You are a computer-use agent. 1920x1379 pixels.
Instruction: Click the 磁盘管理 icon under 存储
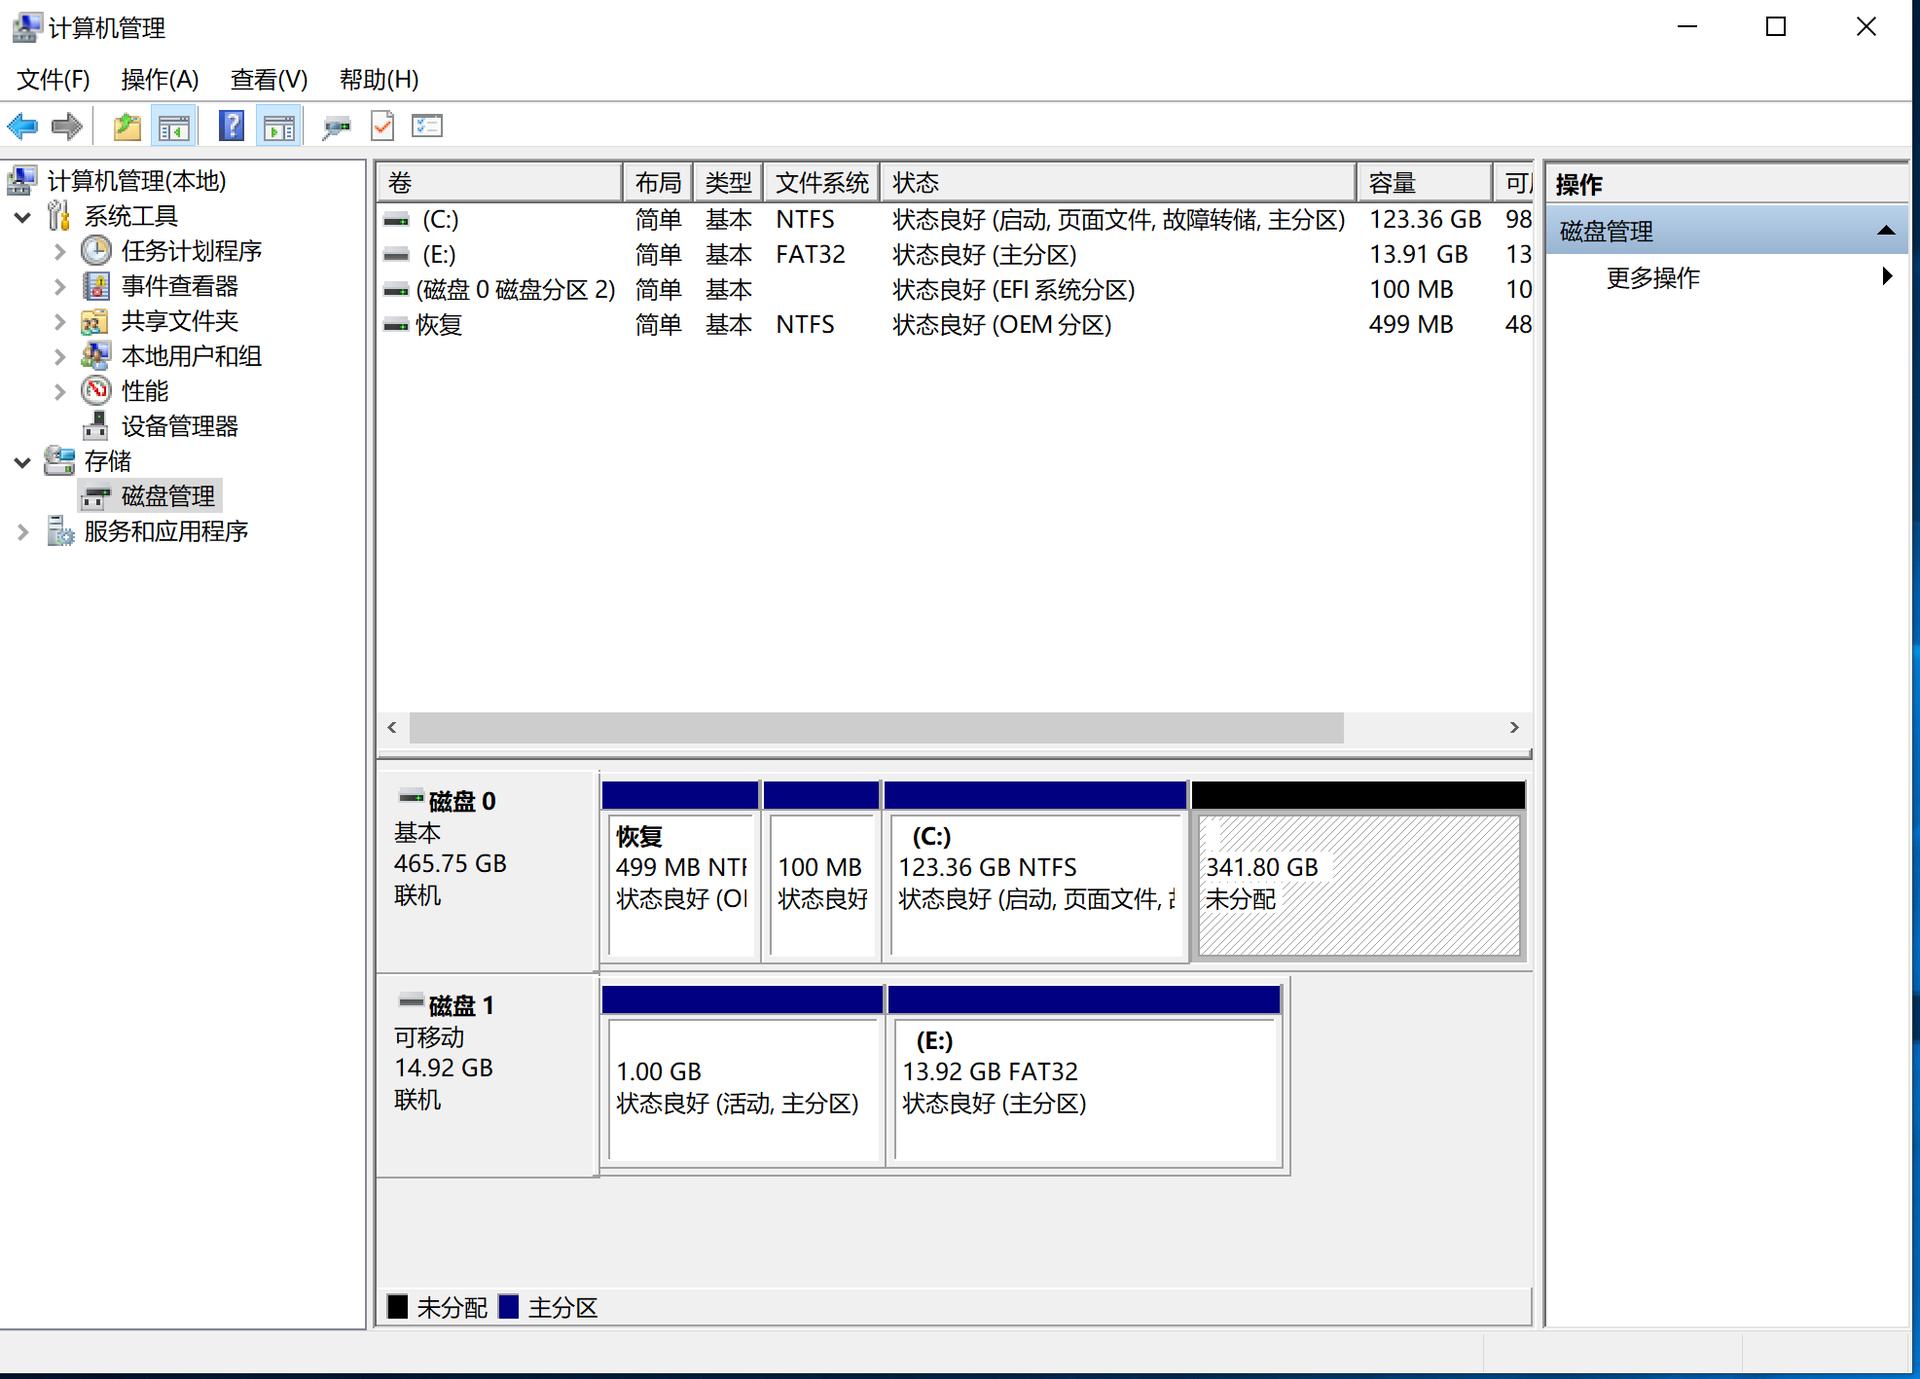tap(96, 496)
